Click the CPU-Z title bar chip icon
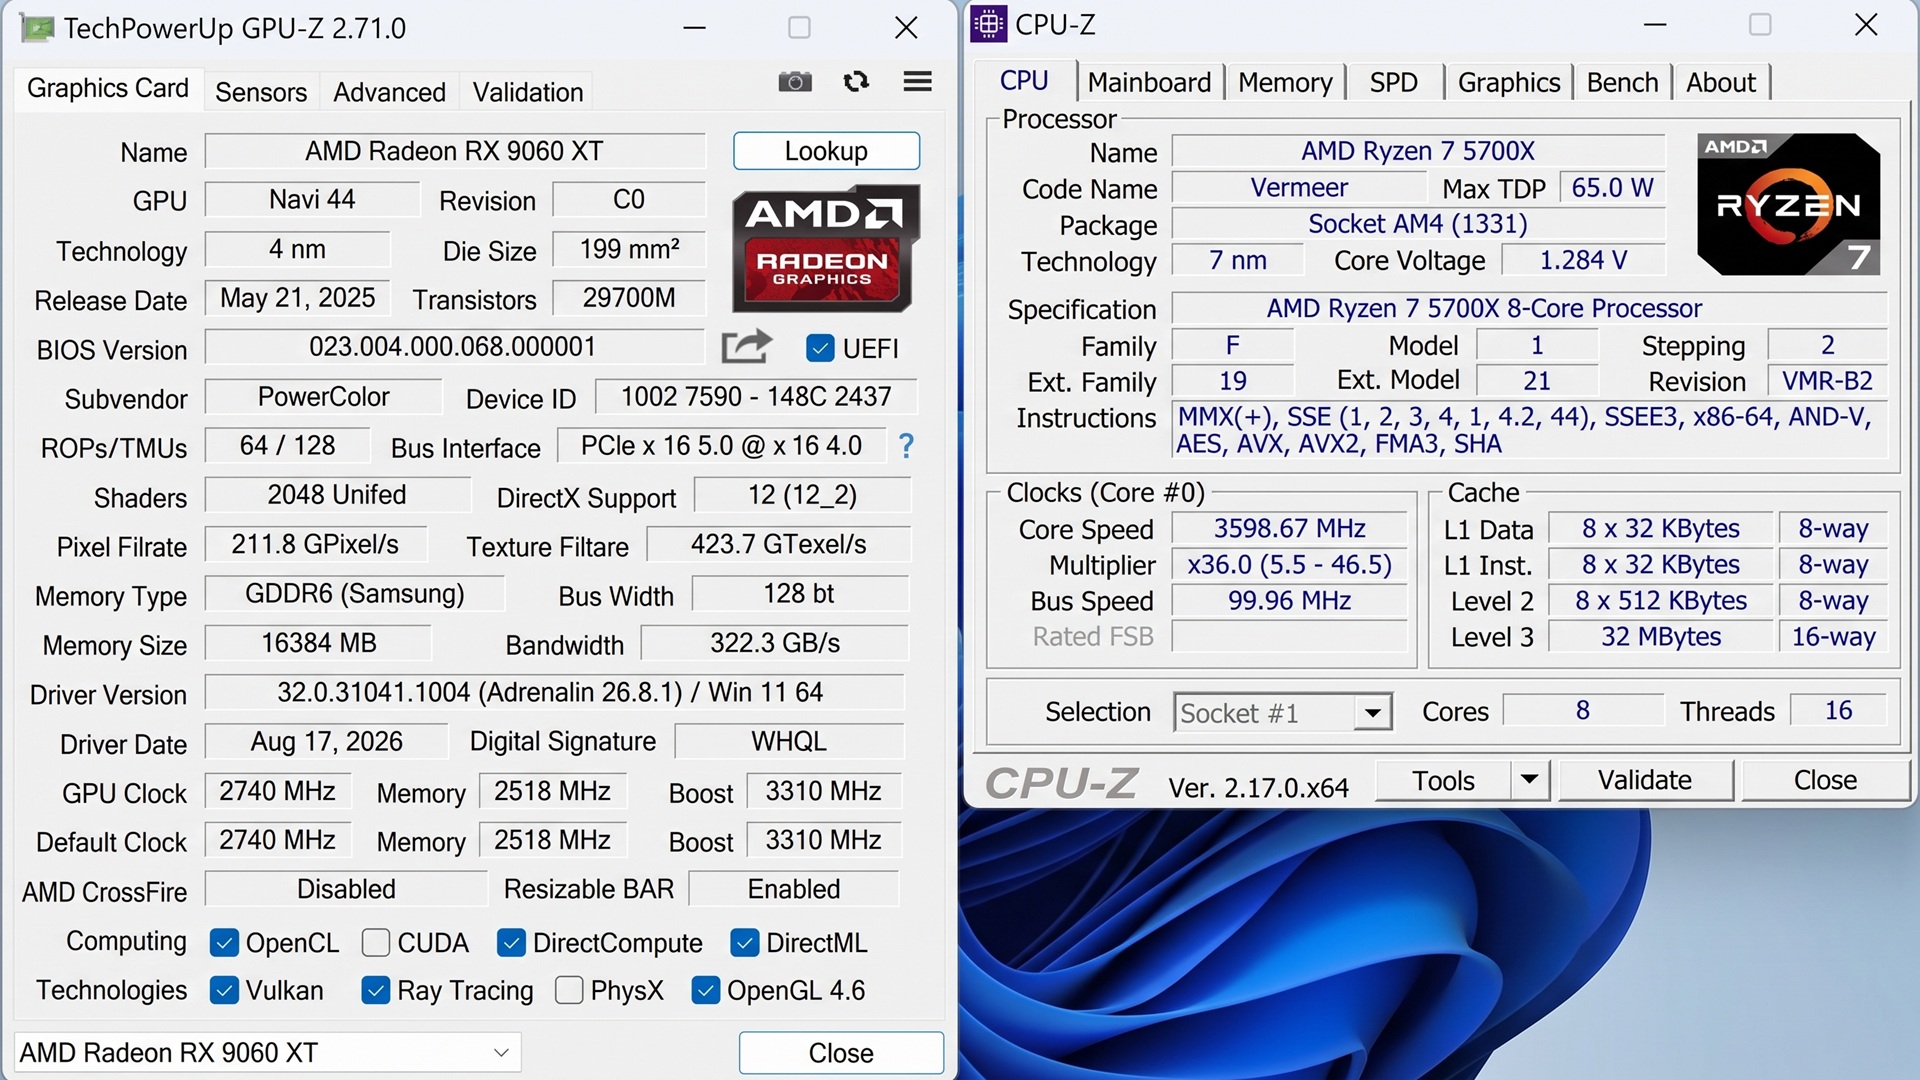This screenshot has height=1080, width=1920. pos(988,24)
